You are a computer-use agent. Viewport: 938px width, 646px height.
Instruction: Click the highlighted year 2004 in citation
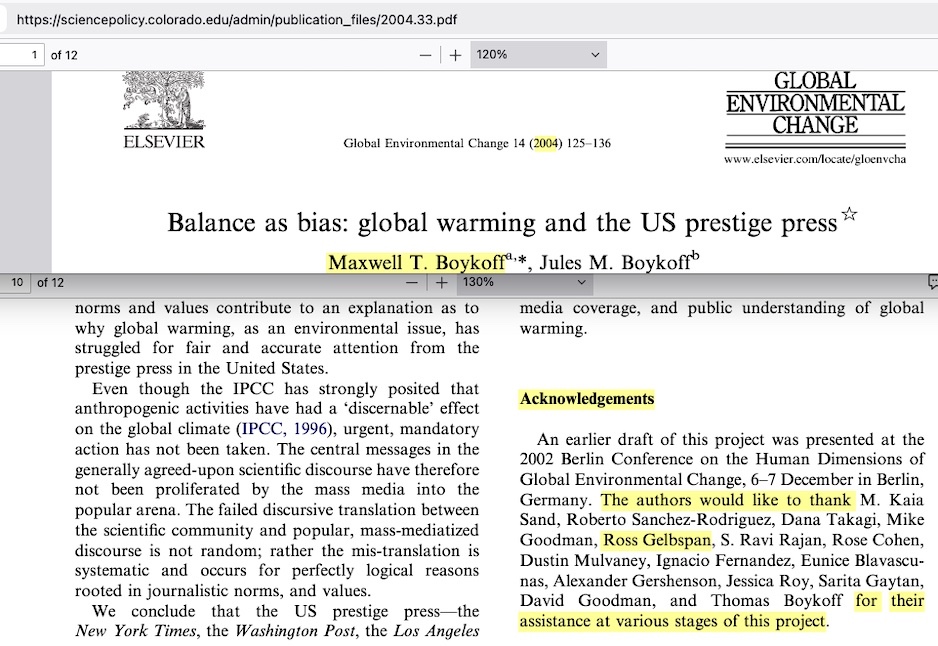pos(545,143)
